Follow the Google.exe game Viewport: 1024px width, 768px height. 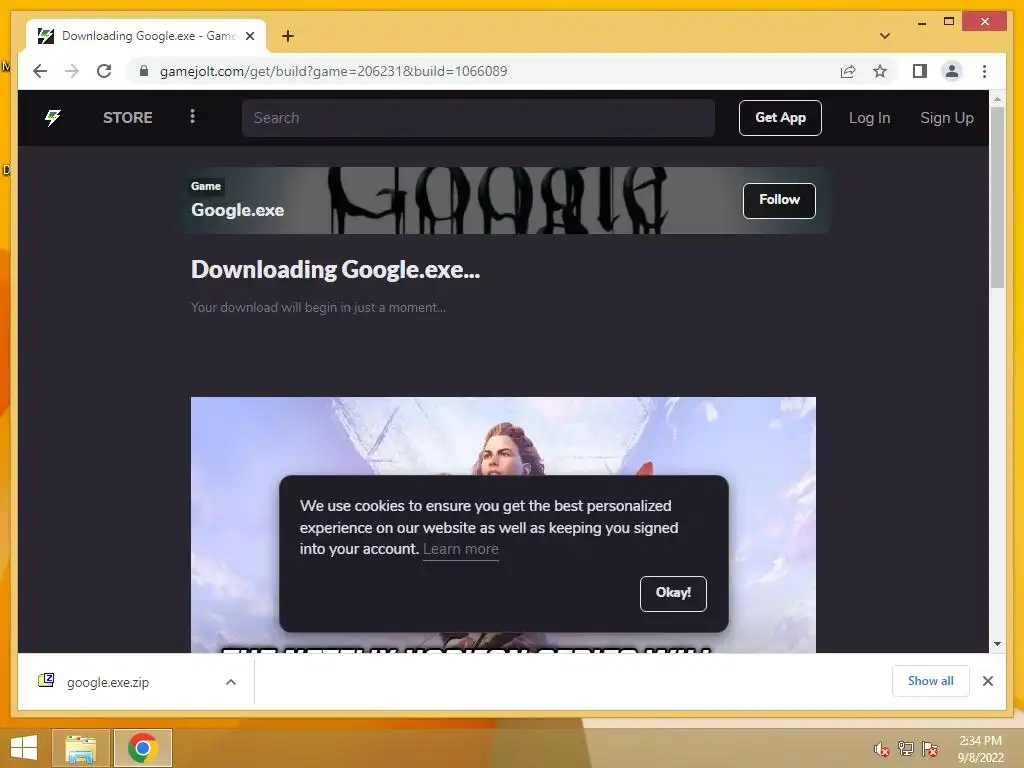[779, 200]
